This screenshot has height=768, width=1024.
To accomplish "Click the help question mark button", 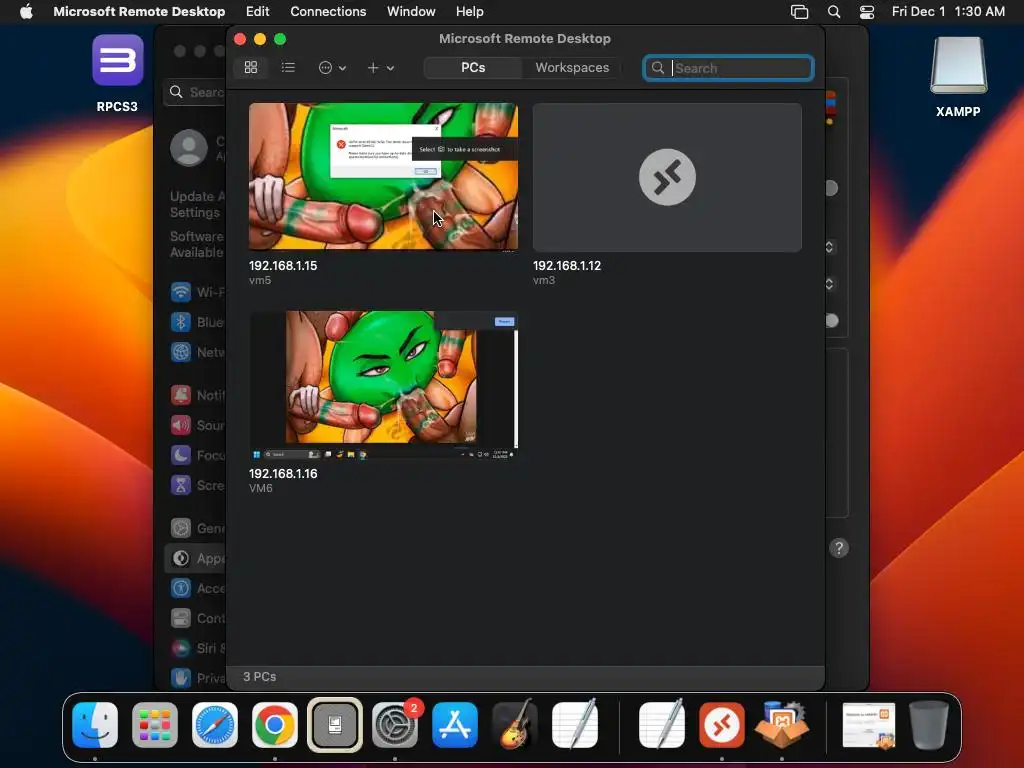I will [x=839, y=548].
